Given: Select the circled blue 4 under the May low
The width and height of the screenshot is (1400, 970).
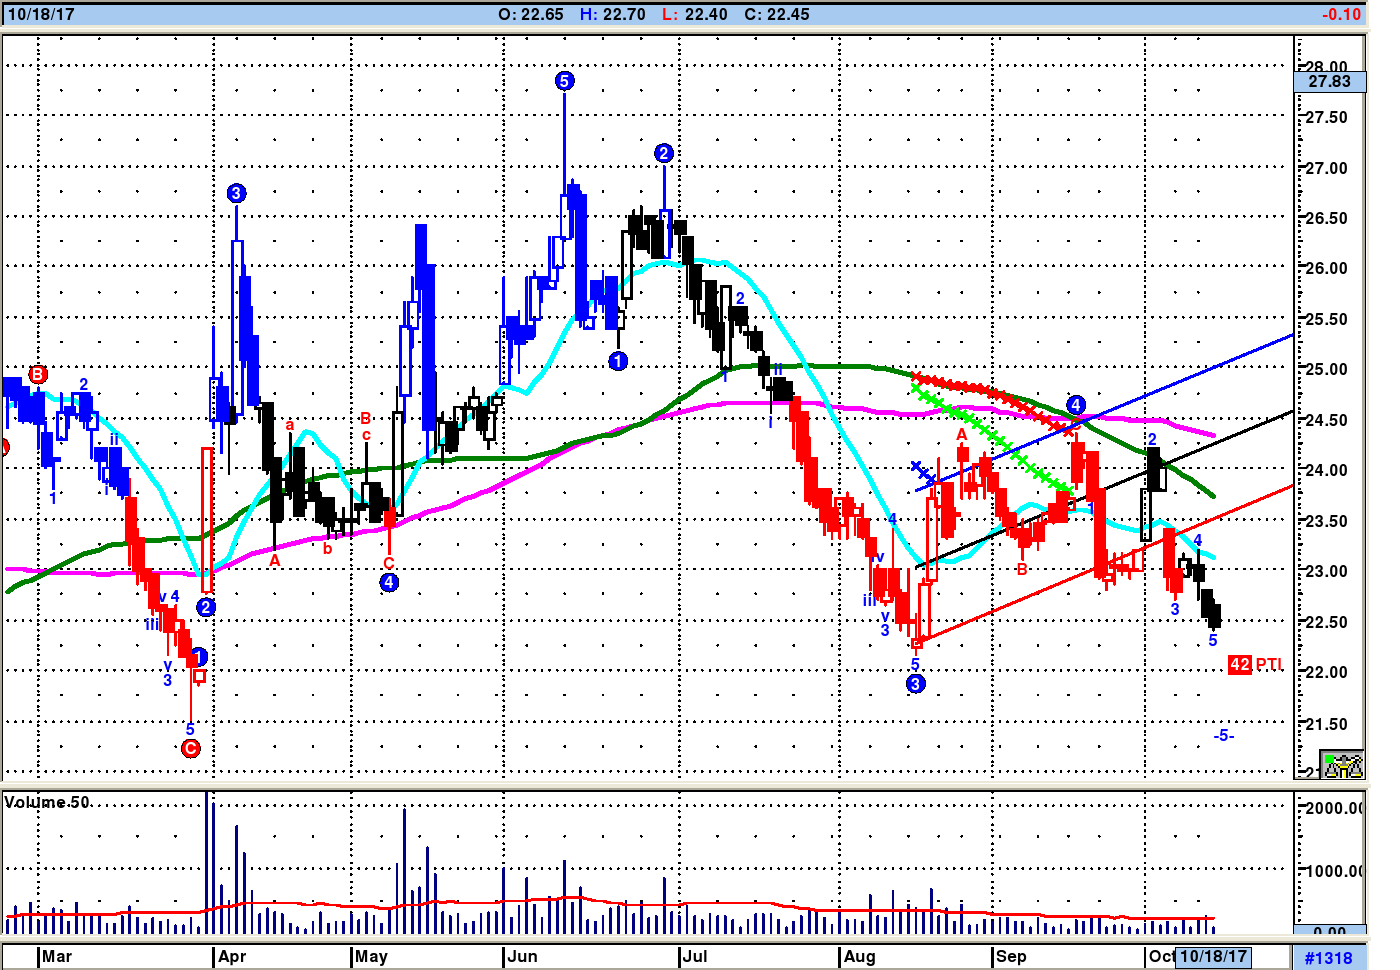Looking at the screenshot, I should (x=389, y=583).
